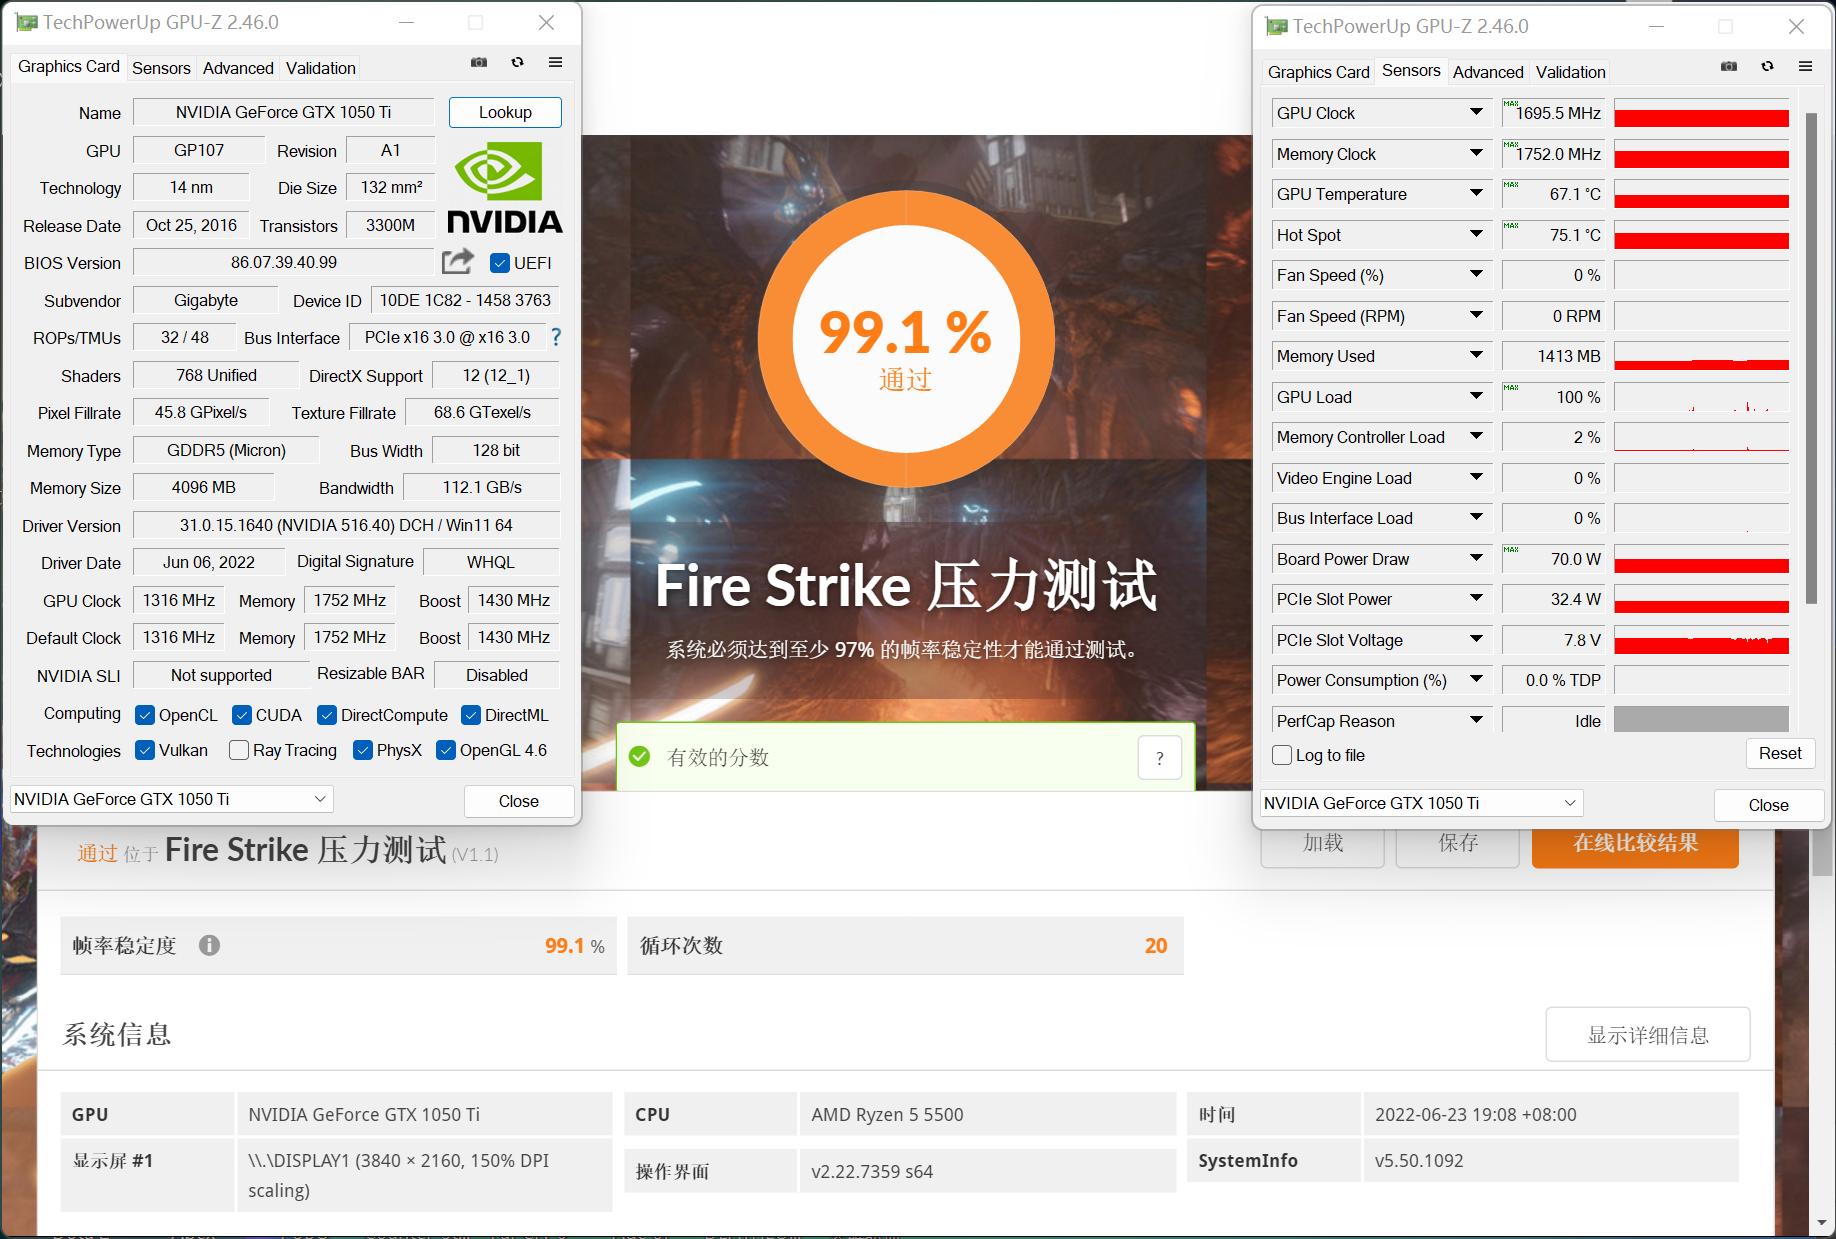Toggle the UEFI checkbox
Image resolution: width=1836 pixels, height=1239 pixels.
coord(500,262)
